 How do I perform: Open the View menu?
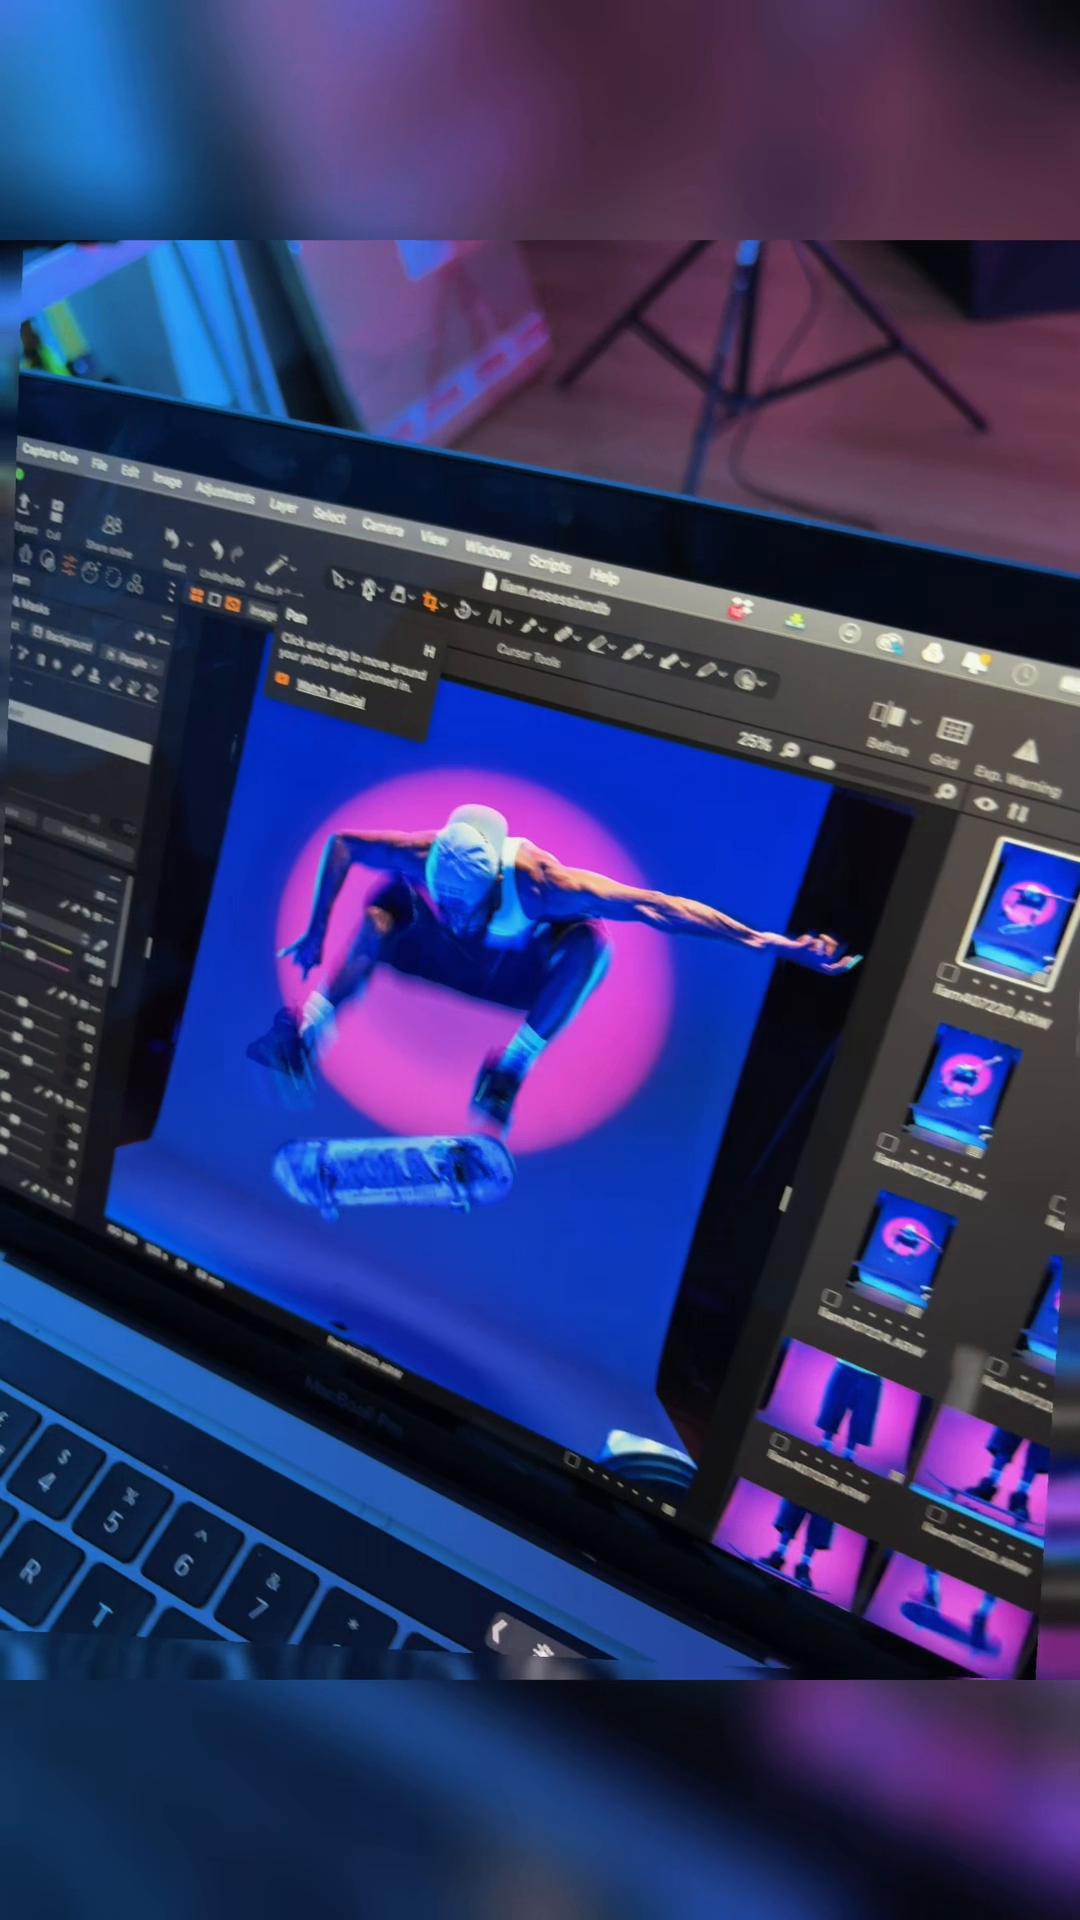click(433, 539)
